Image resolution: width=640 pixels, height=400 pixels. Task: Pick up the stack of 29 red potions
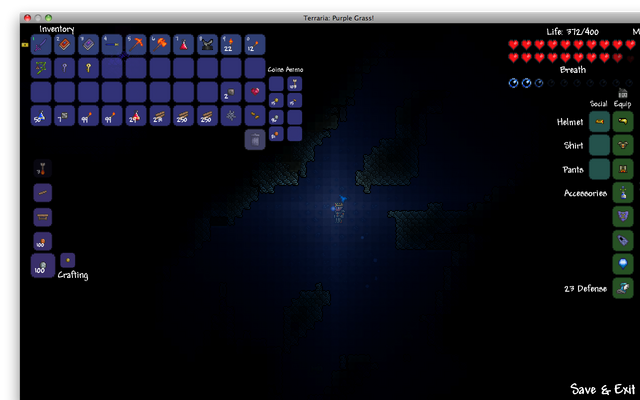(136, 116)
